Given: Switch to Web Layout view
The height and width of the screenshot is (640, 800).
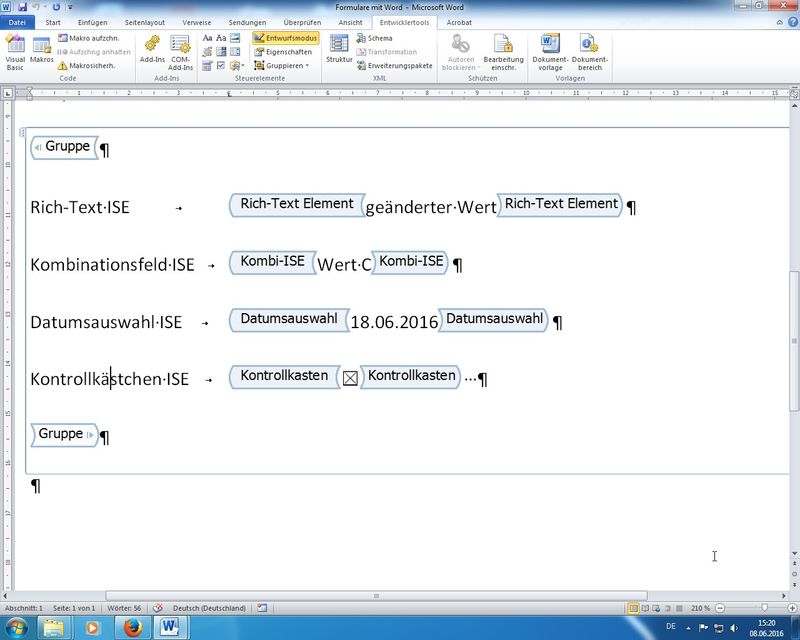Looking at the screenshot, I should pyautogui.click(x=656, y=608).
